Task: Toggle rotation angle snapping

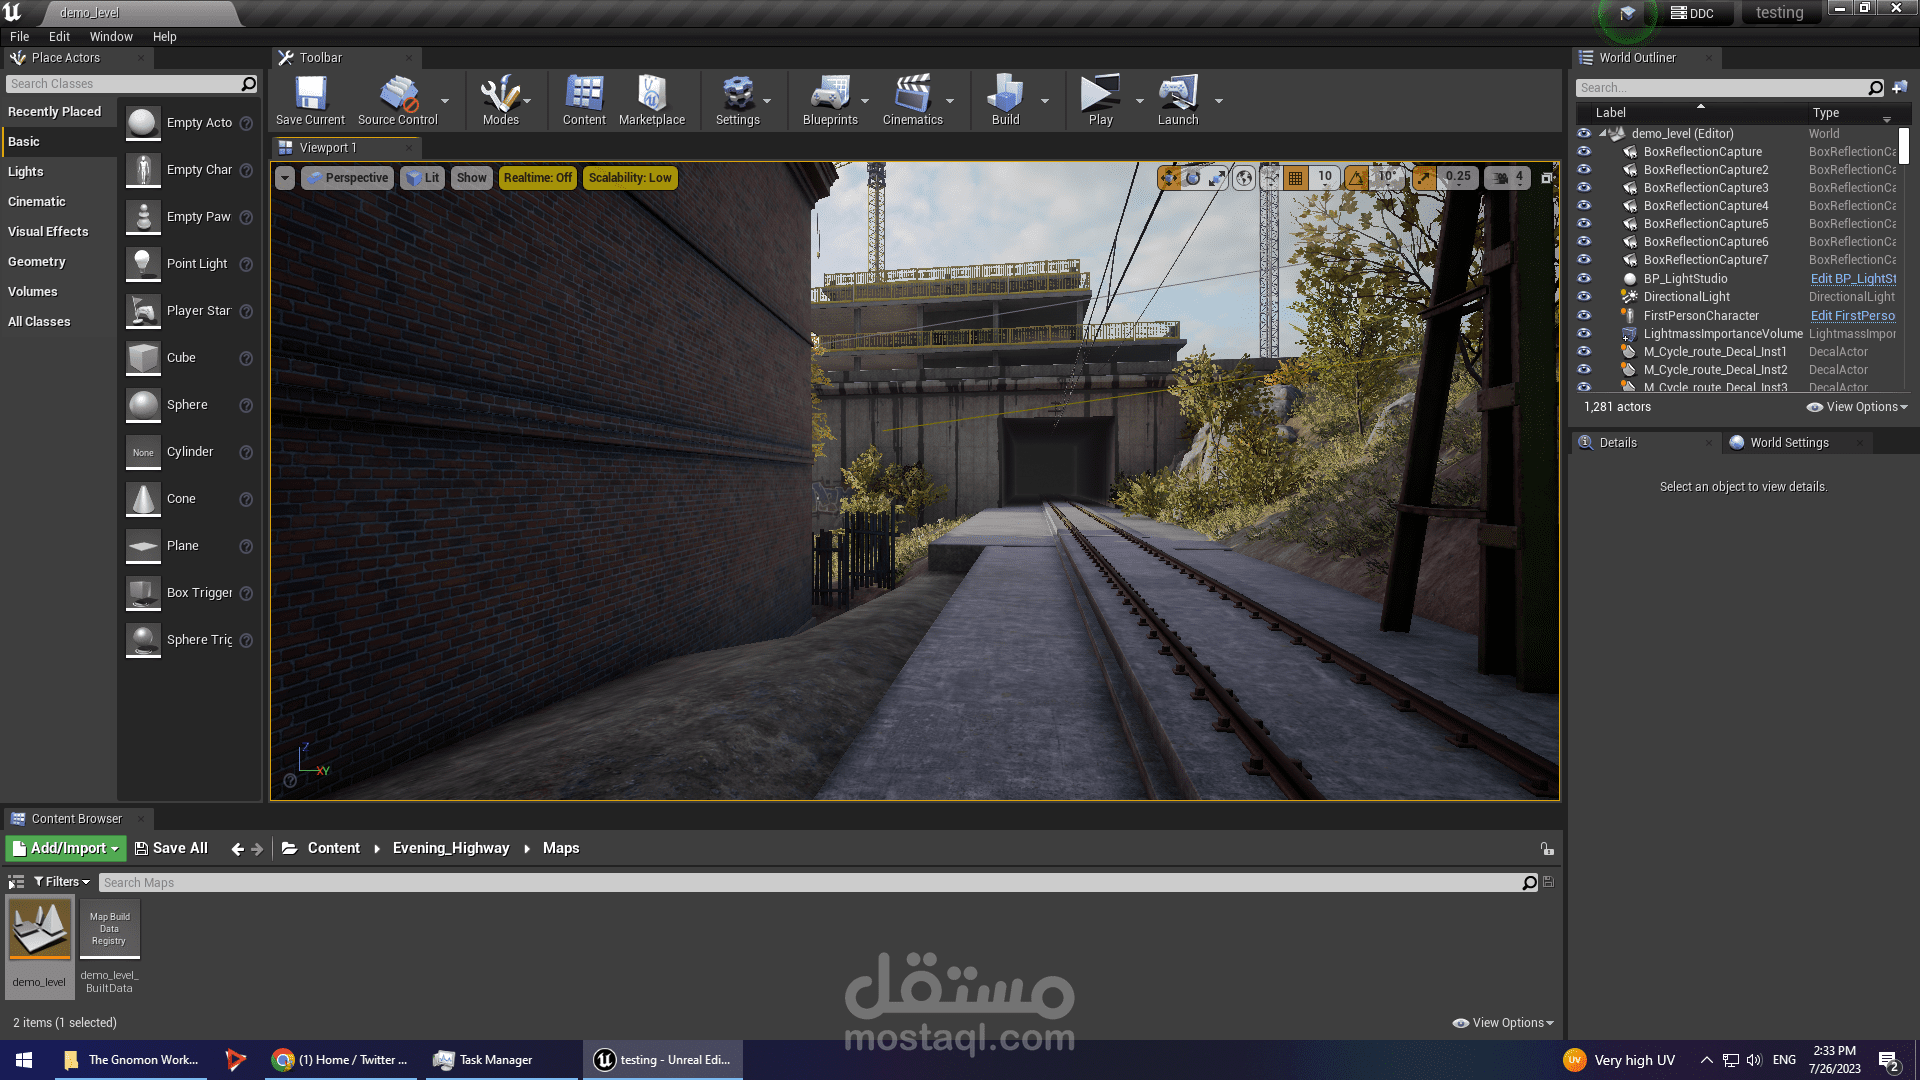Action: (x=1356, y=178)
